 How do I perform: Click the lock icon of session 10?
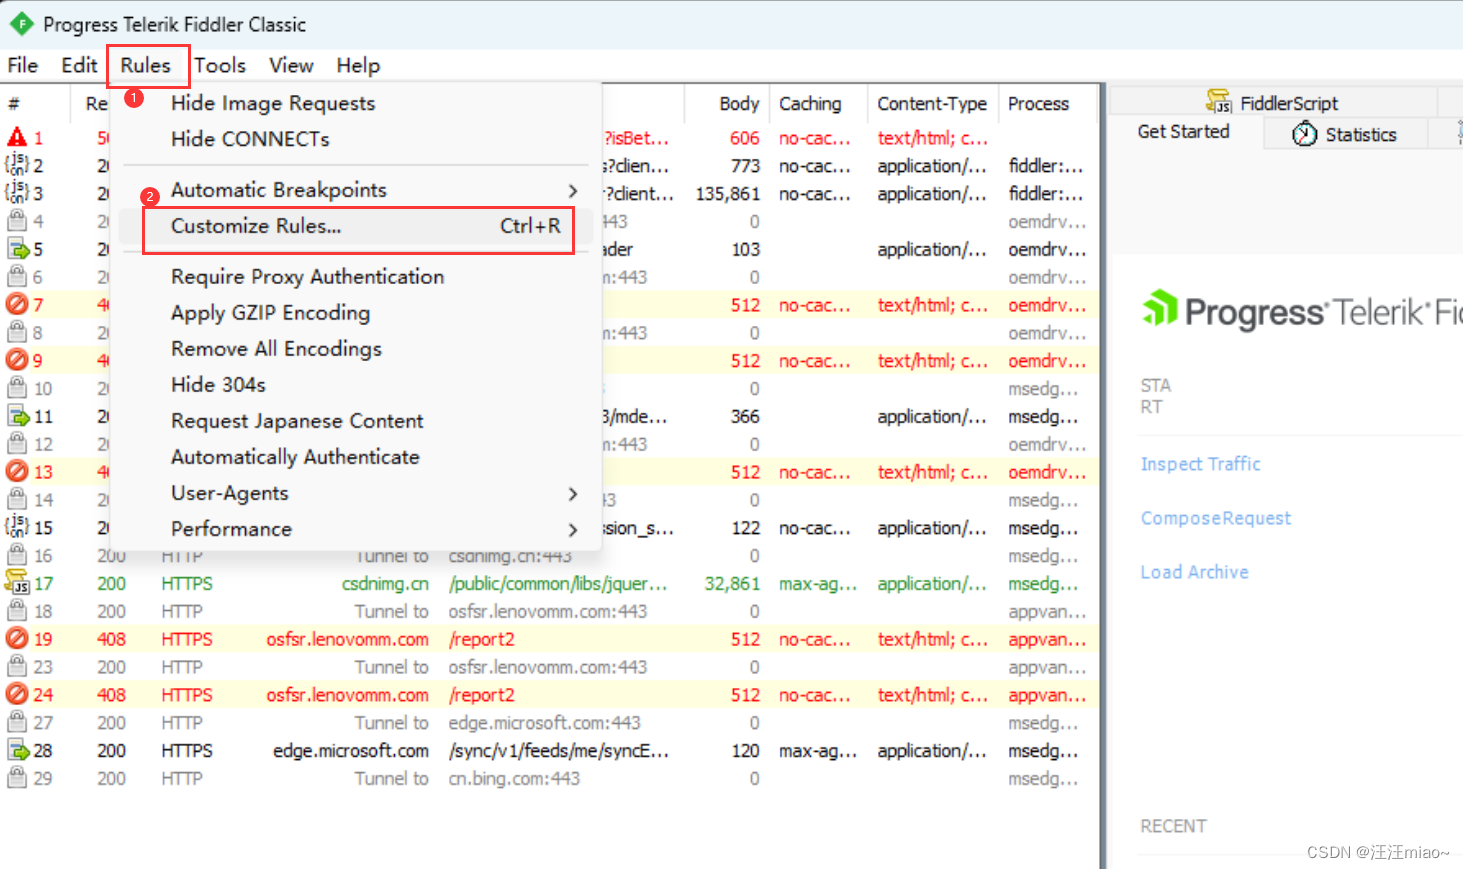[17, 388]
